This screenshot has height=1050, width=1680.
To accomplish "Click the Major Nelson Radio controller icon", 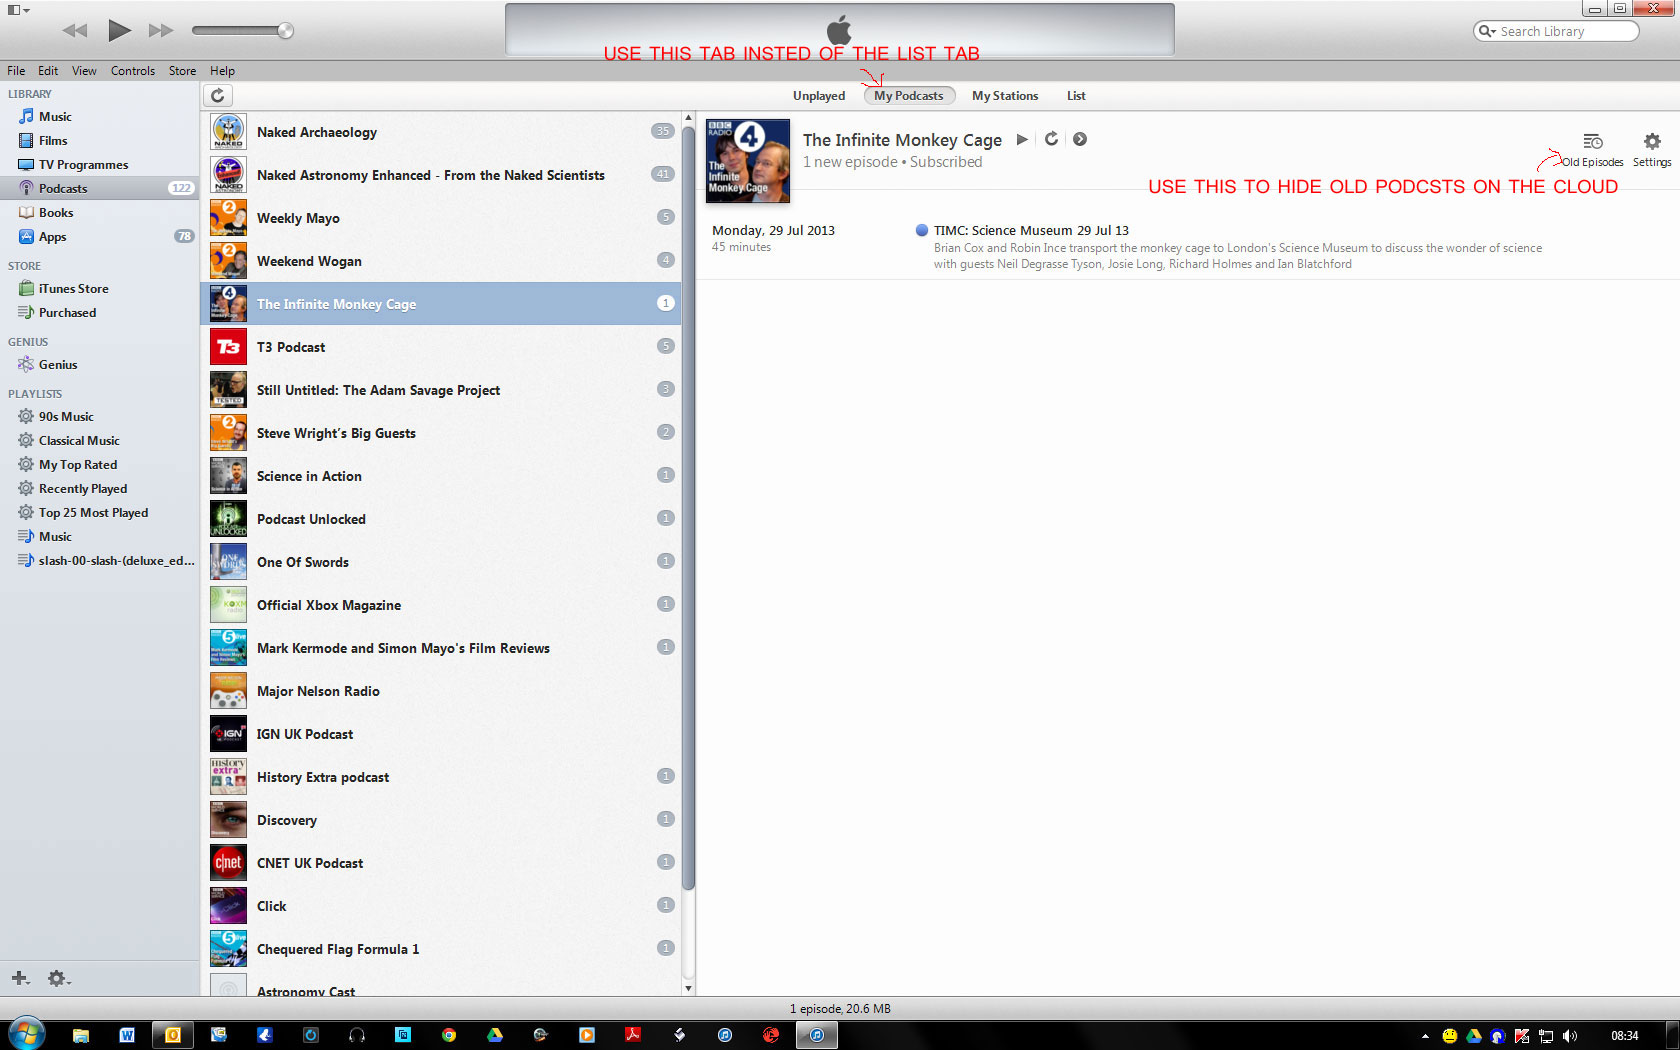I will click(x=228, y=691).
